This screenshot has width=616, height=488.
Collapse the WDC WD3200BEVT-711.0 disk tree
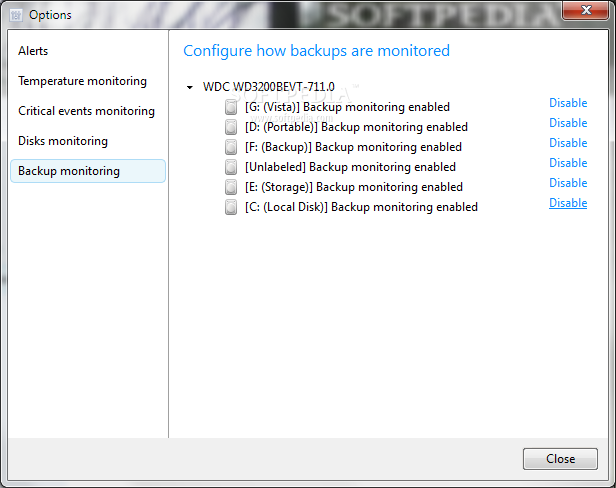(x=190, y=87)
